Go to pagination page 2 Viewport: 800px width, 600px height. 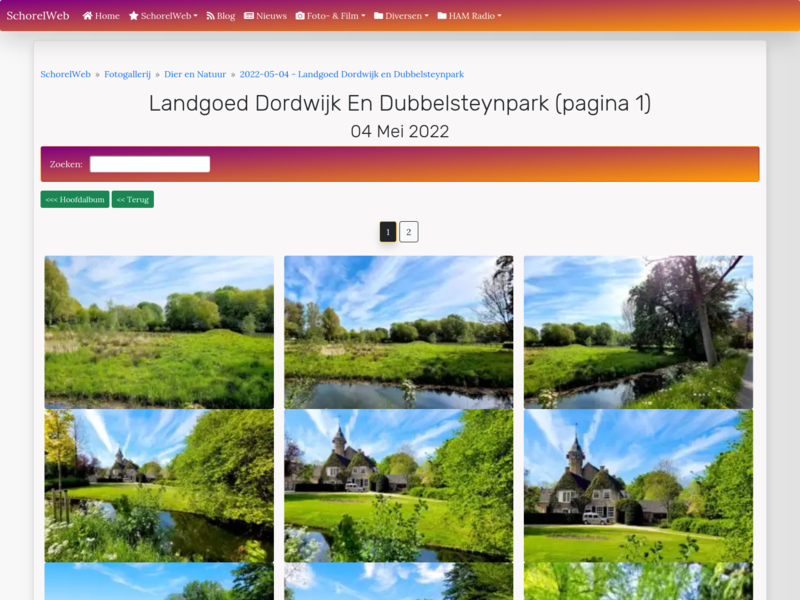coord(409,232)
